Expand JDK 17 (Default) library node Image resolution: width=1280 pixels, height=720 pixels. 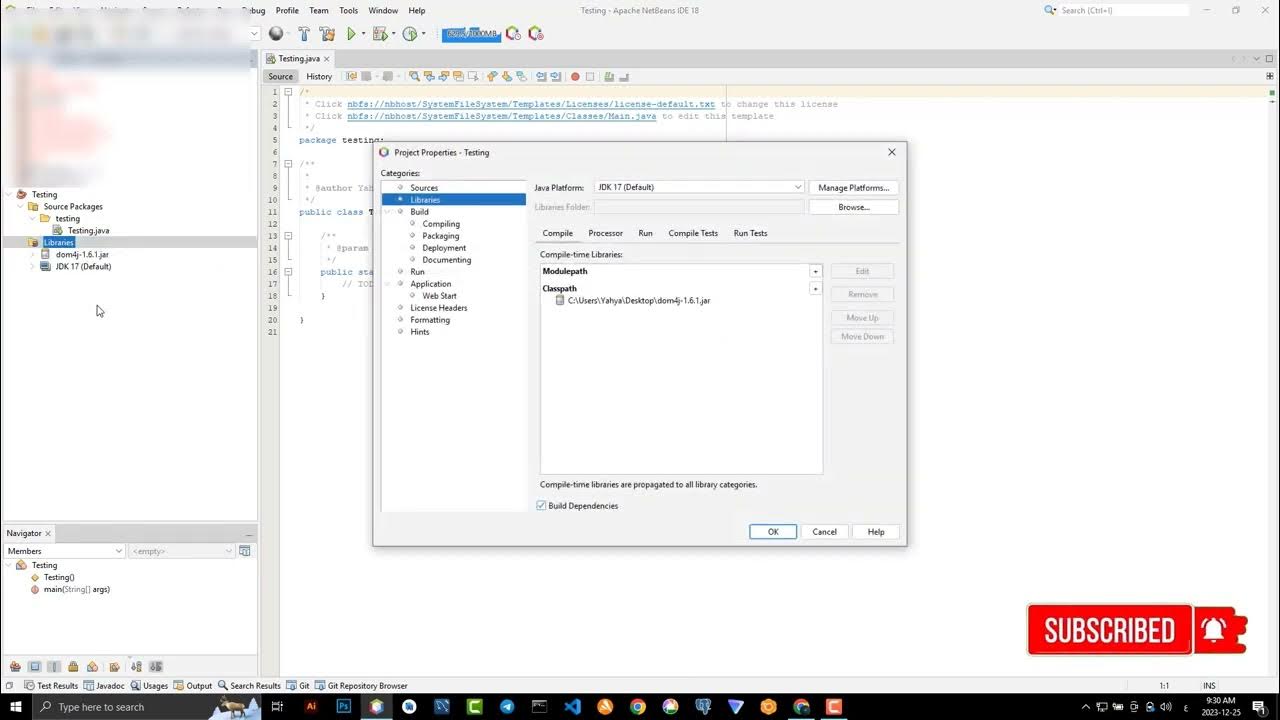tap(33, 266)
